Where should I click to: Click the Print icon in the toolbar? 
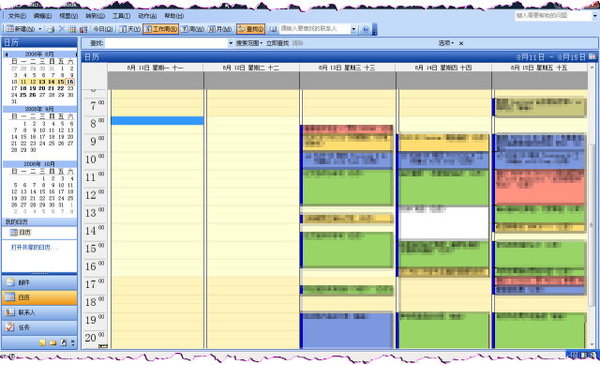coord(51,29)
